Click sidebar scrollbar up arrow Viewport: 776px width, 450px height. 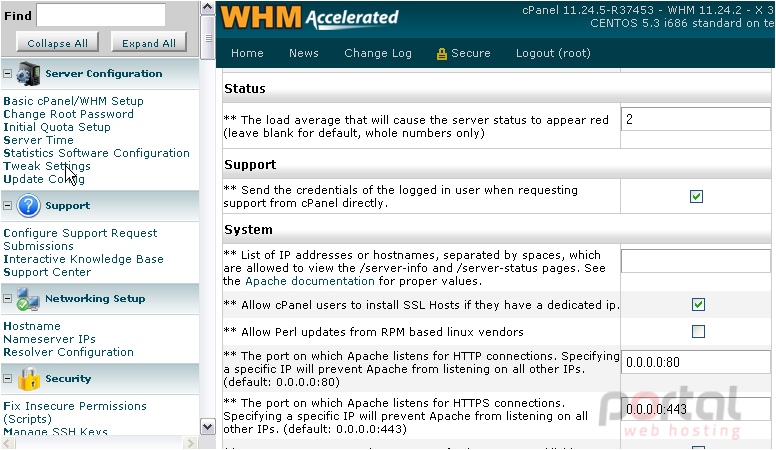pyautogui.click(x=208, y=7)
